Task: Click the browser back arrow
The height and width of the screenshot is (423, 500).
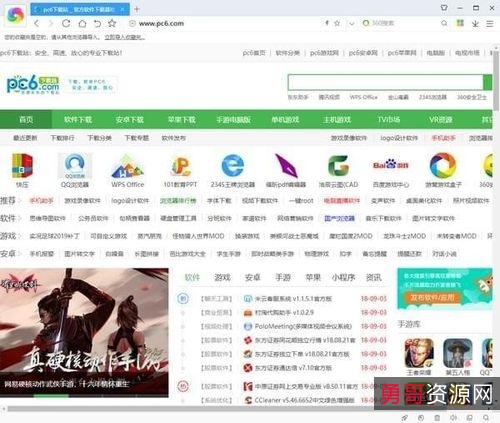Action: click(37, 23)
